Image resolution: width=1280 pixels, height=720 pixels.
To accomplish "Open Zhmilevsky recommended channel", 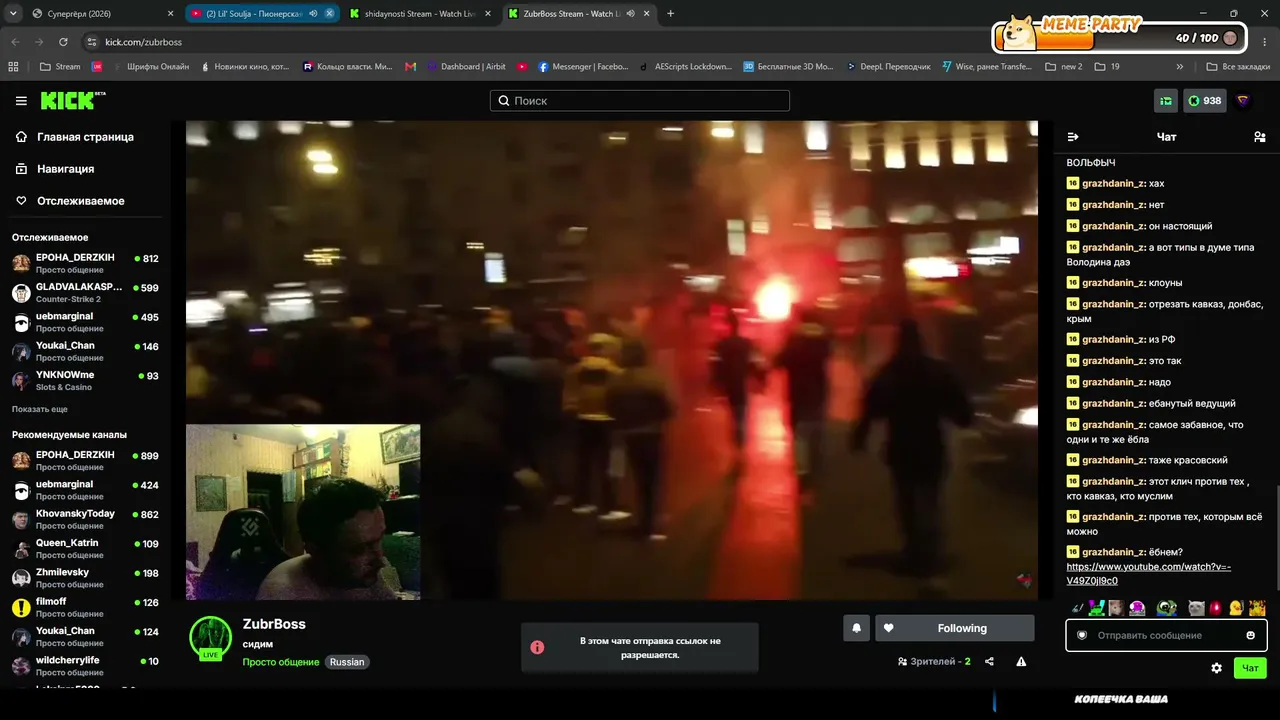I will coord(84,578).
